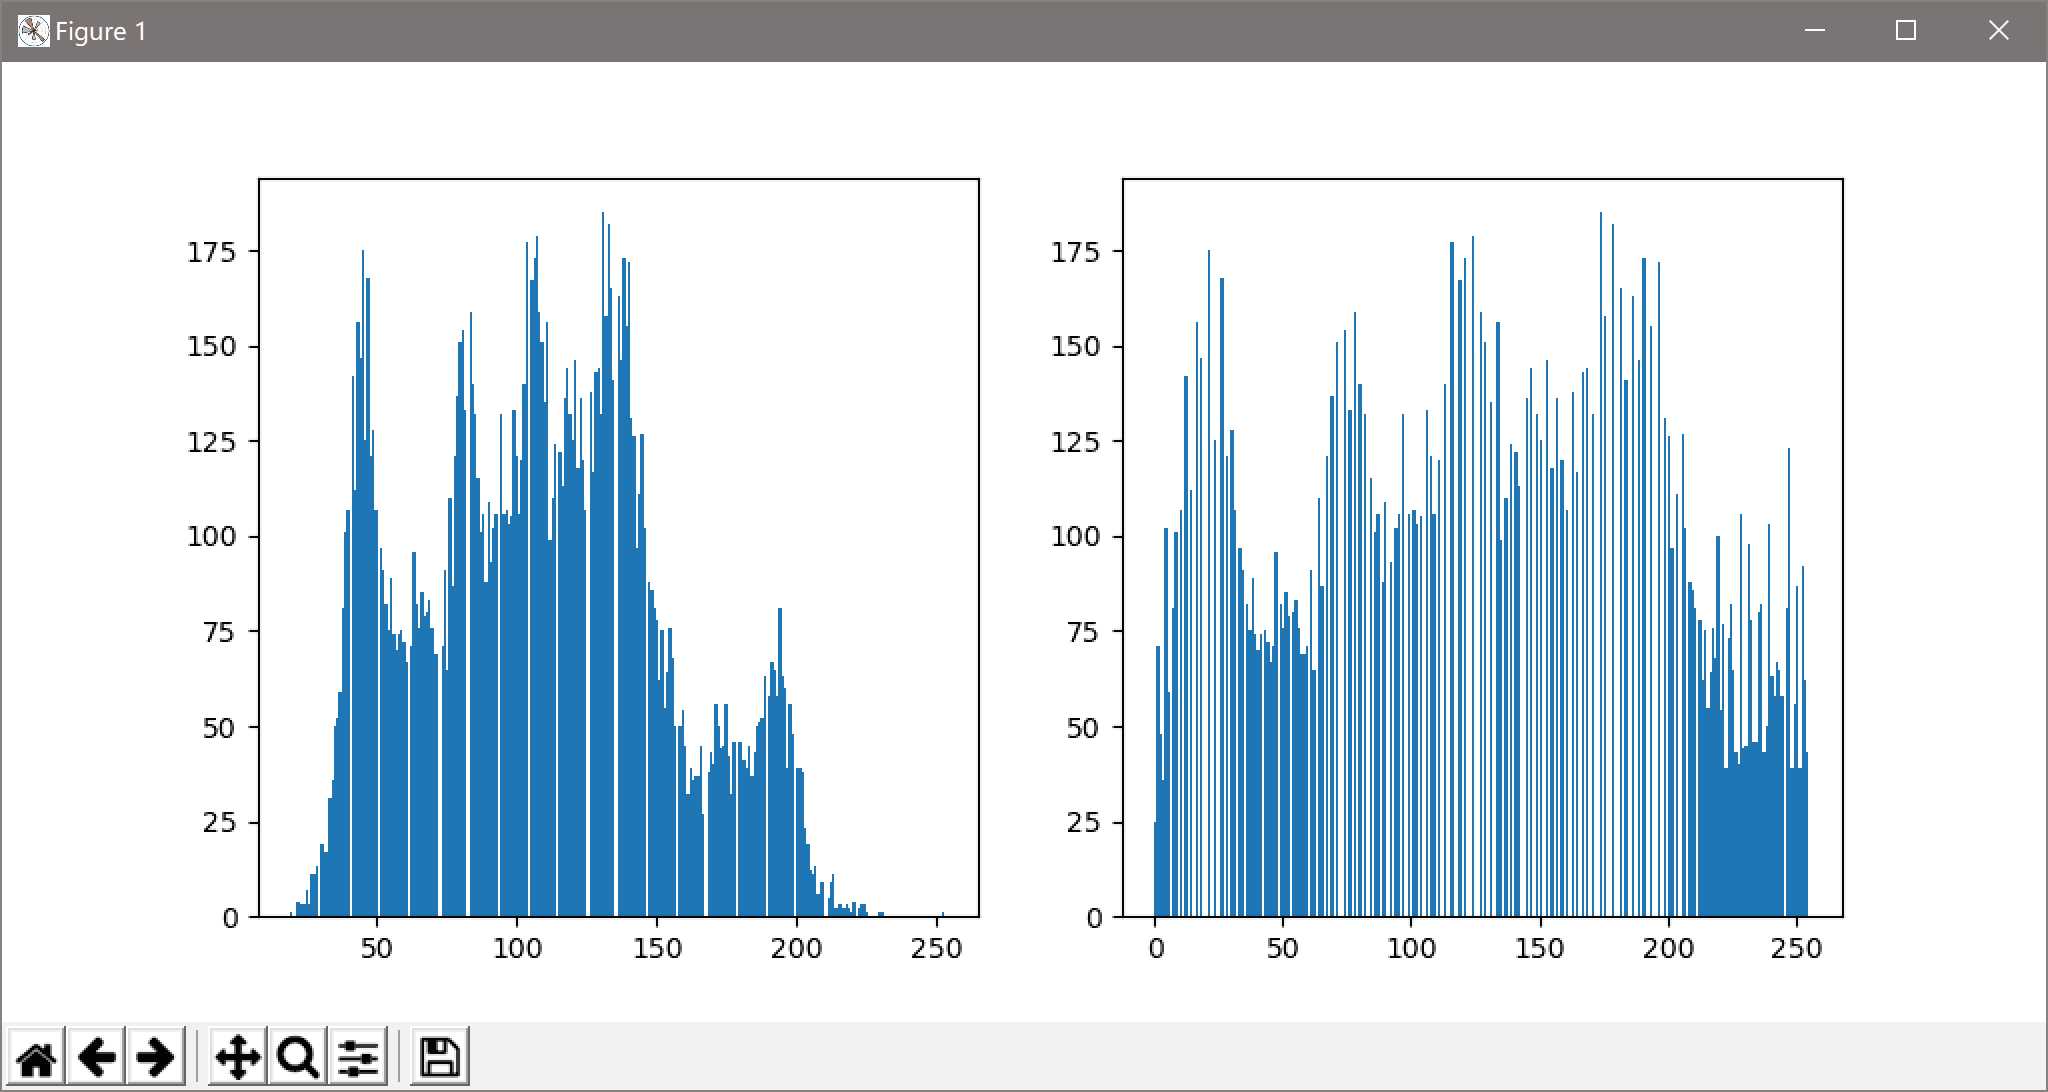Select the Zoom to rectangle magnifier

[x=297, y=1057]
